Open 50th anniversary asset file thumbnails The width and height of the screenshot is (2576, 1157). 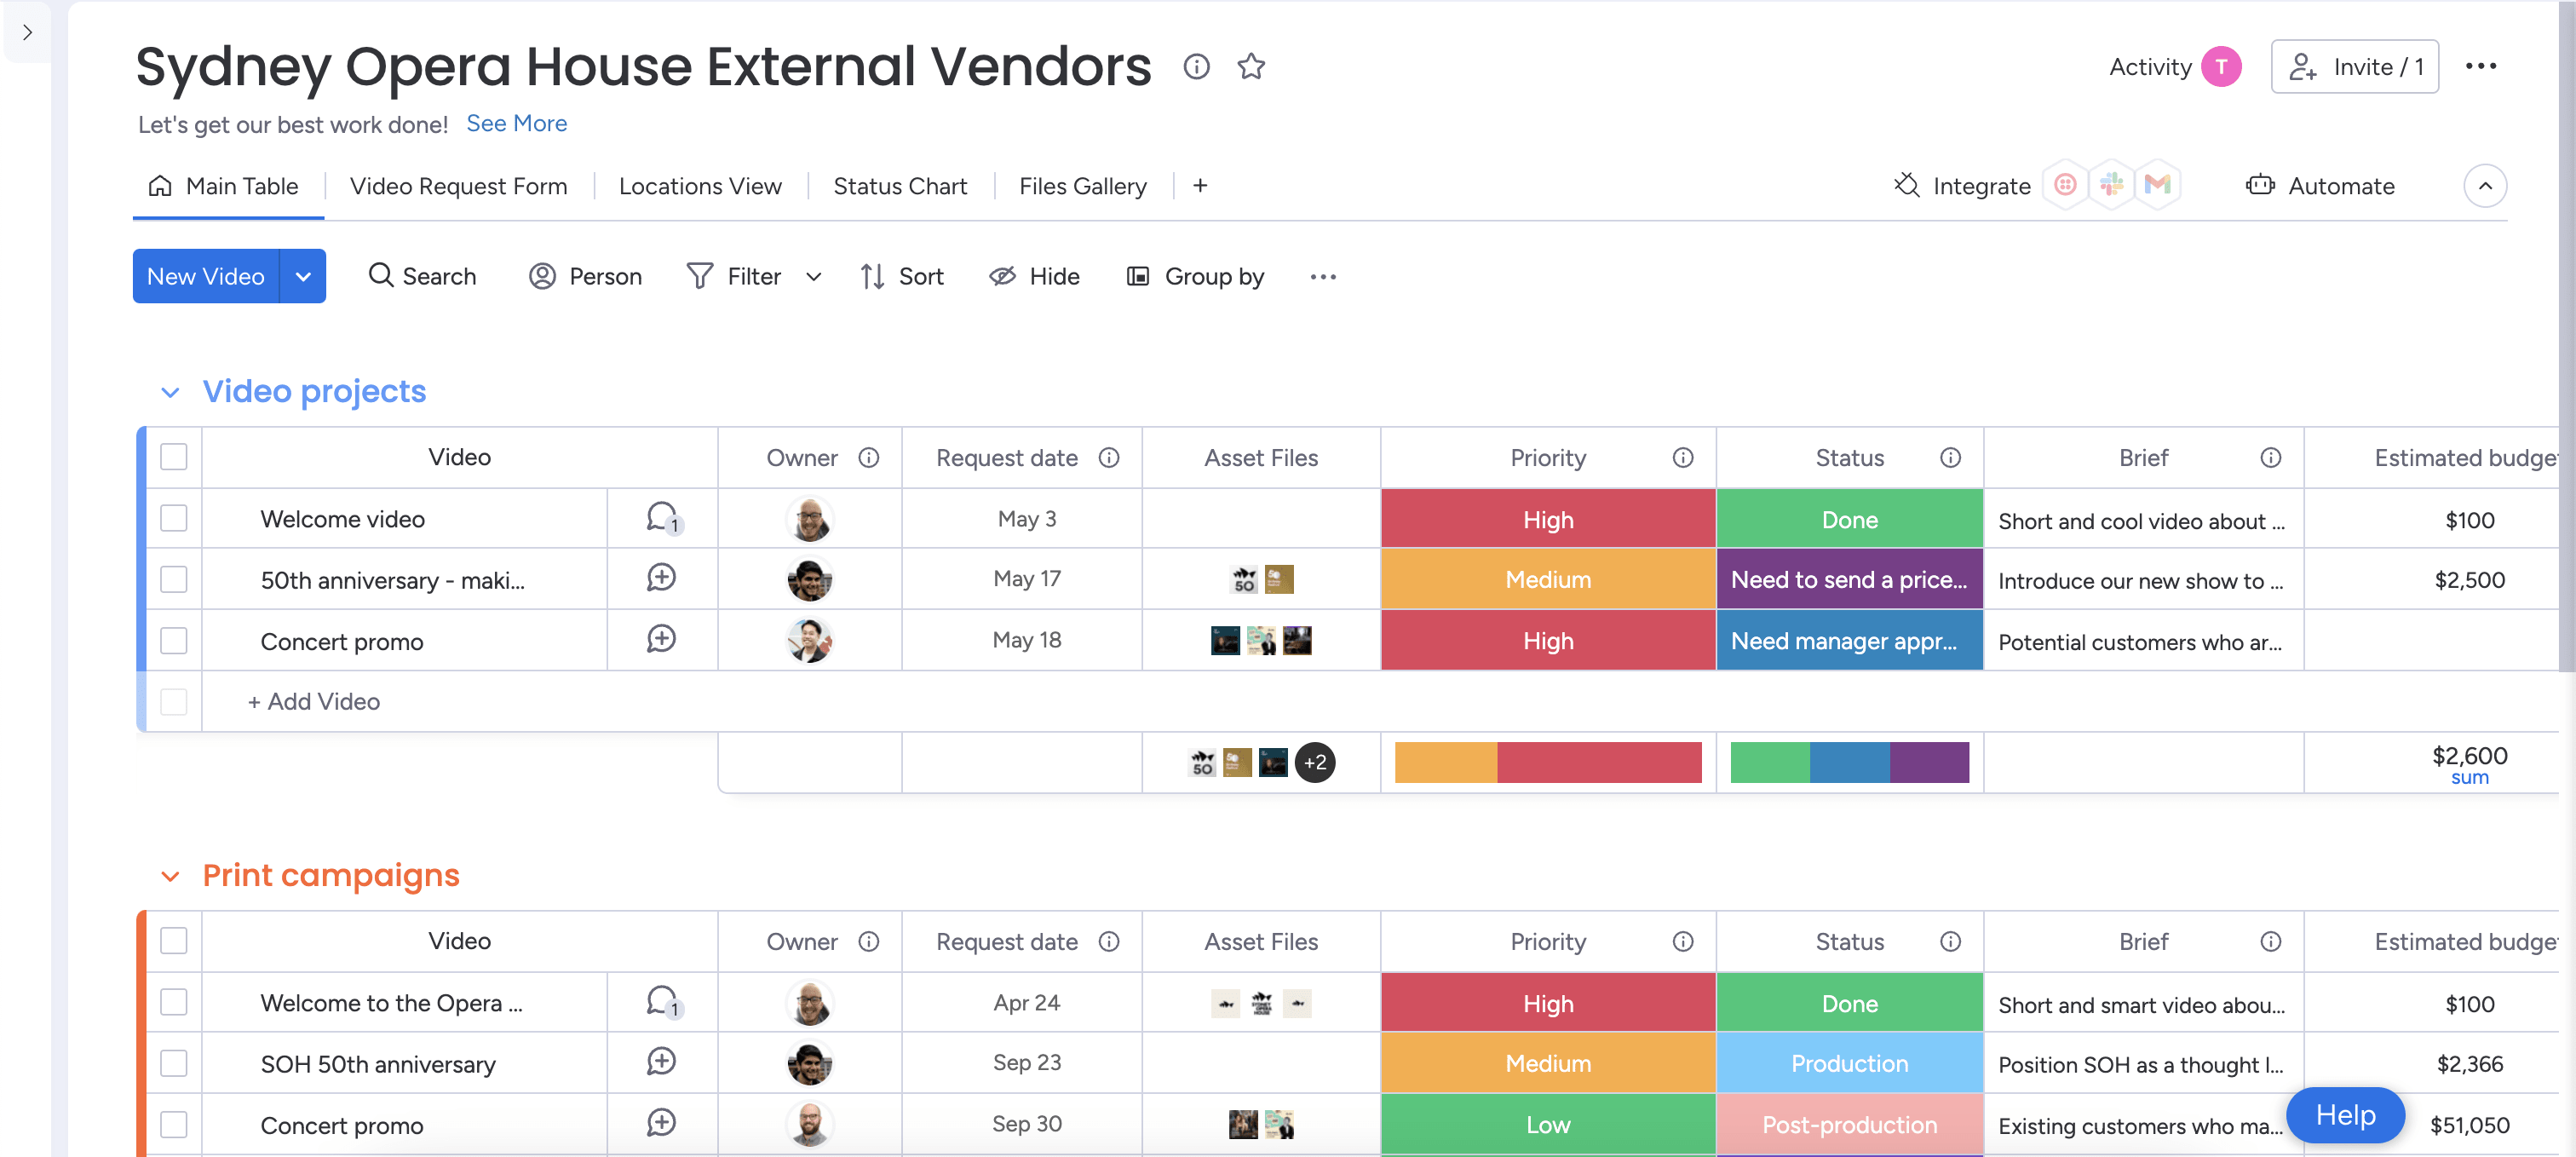coord(1261,579)
